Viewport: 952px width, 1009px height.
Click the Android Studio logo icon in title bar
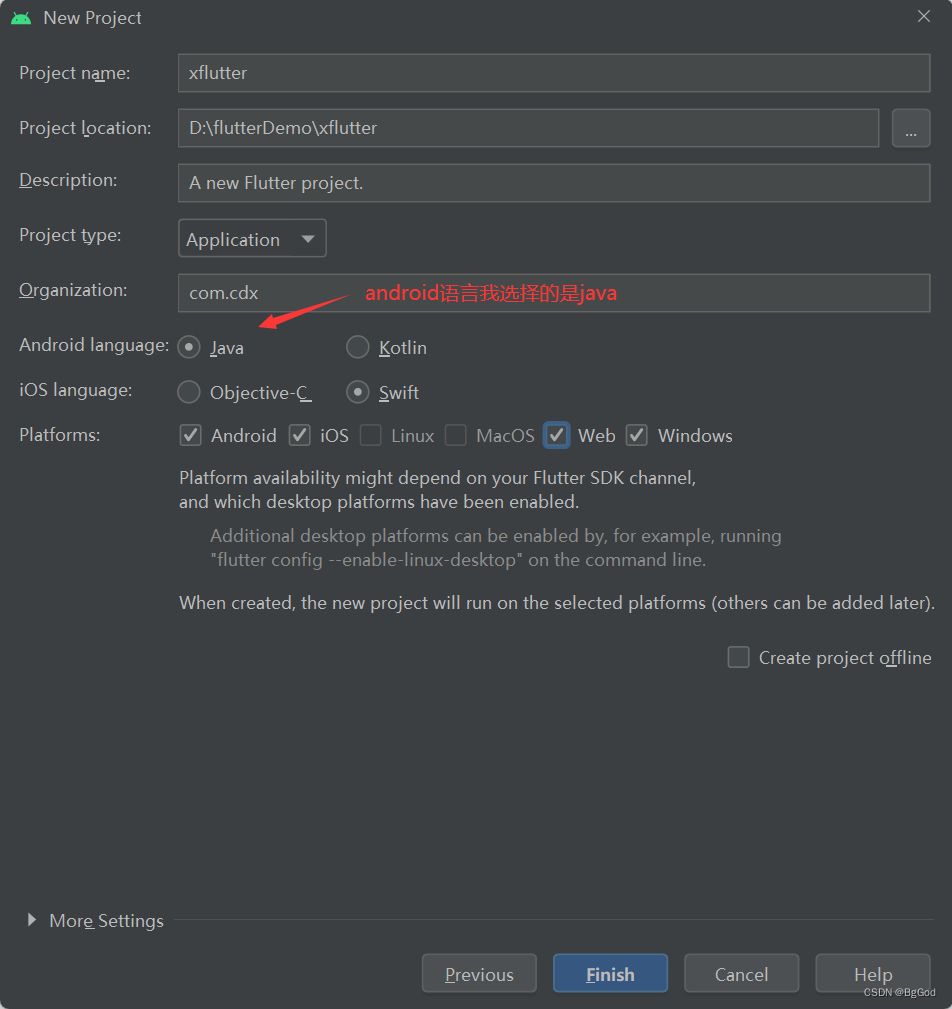coord(21,18)
